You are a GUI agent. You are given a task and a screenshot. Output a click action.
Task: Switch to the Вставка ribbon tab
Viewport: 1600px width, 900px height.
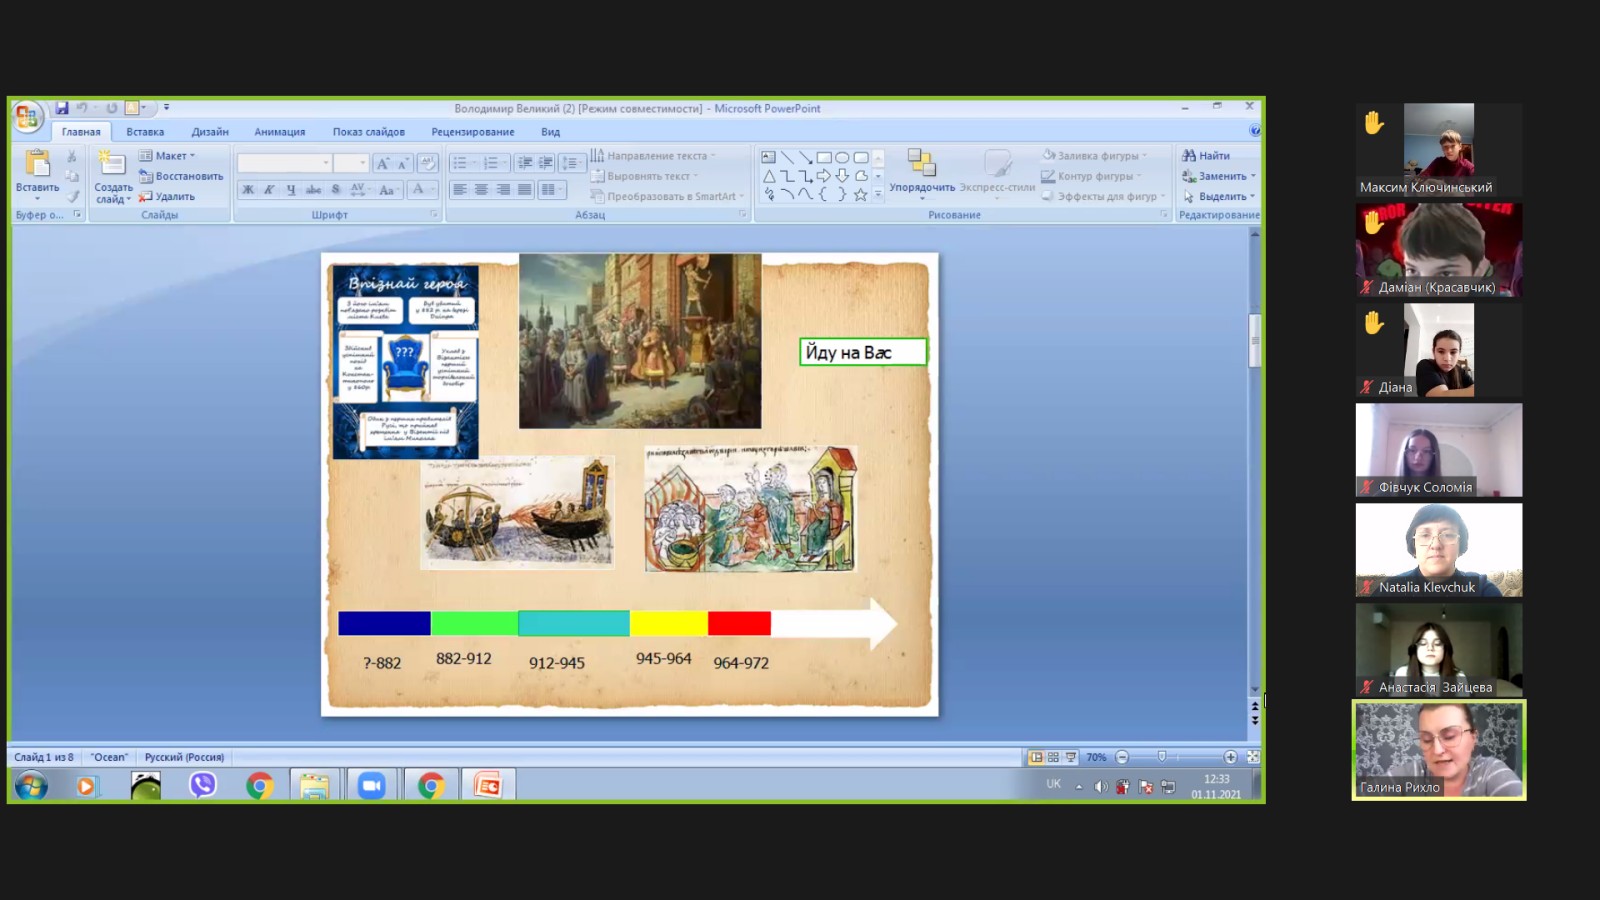[x=145, y=132]
